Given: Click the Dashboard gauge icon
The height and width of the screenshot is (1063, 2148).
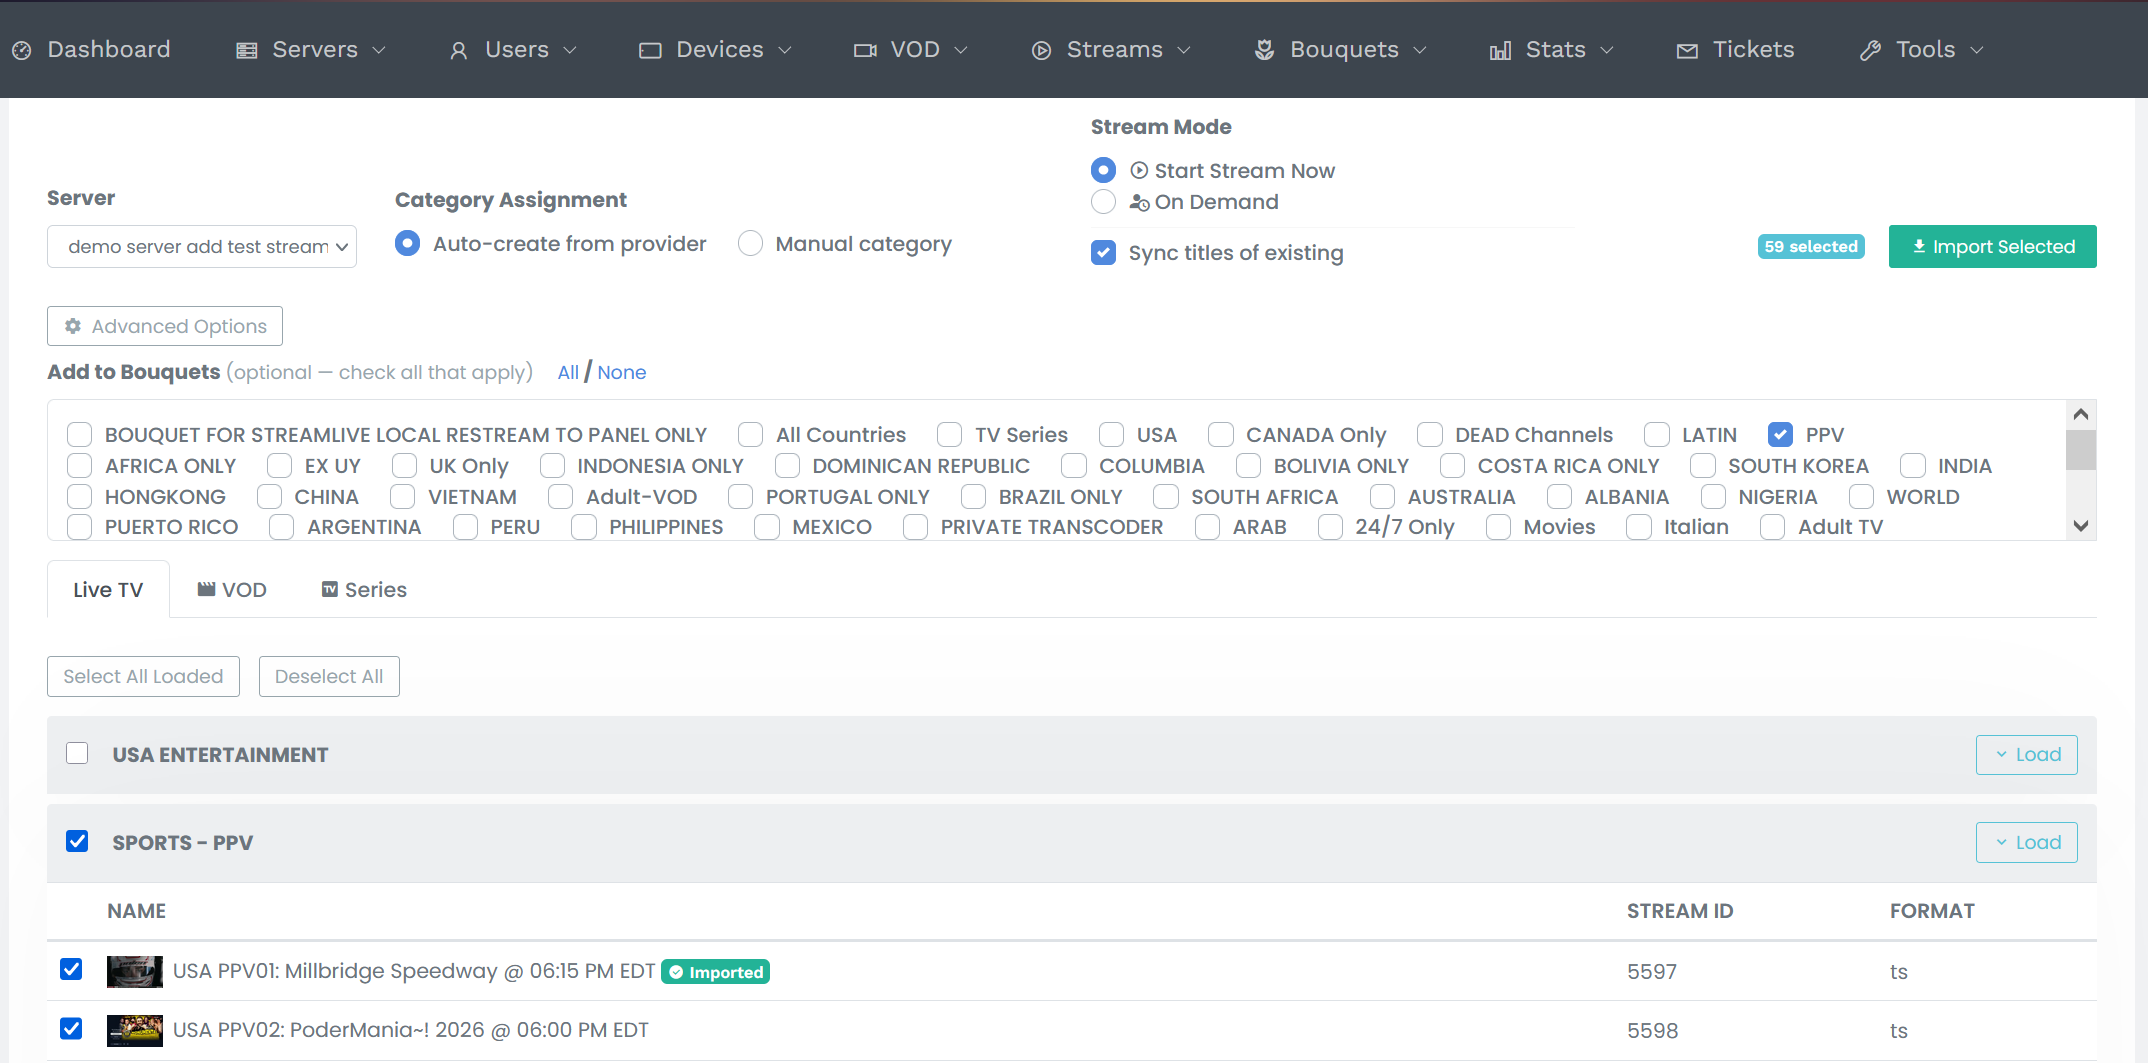Looking at the screenshot, I should coord(22,50).
